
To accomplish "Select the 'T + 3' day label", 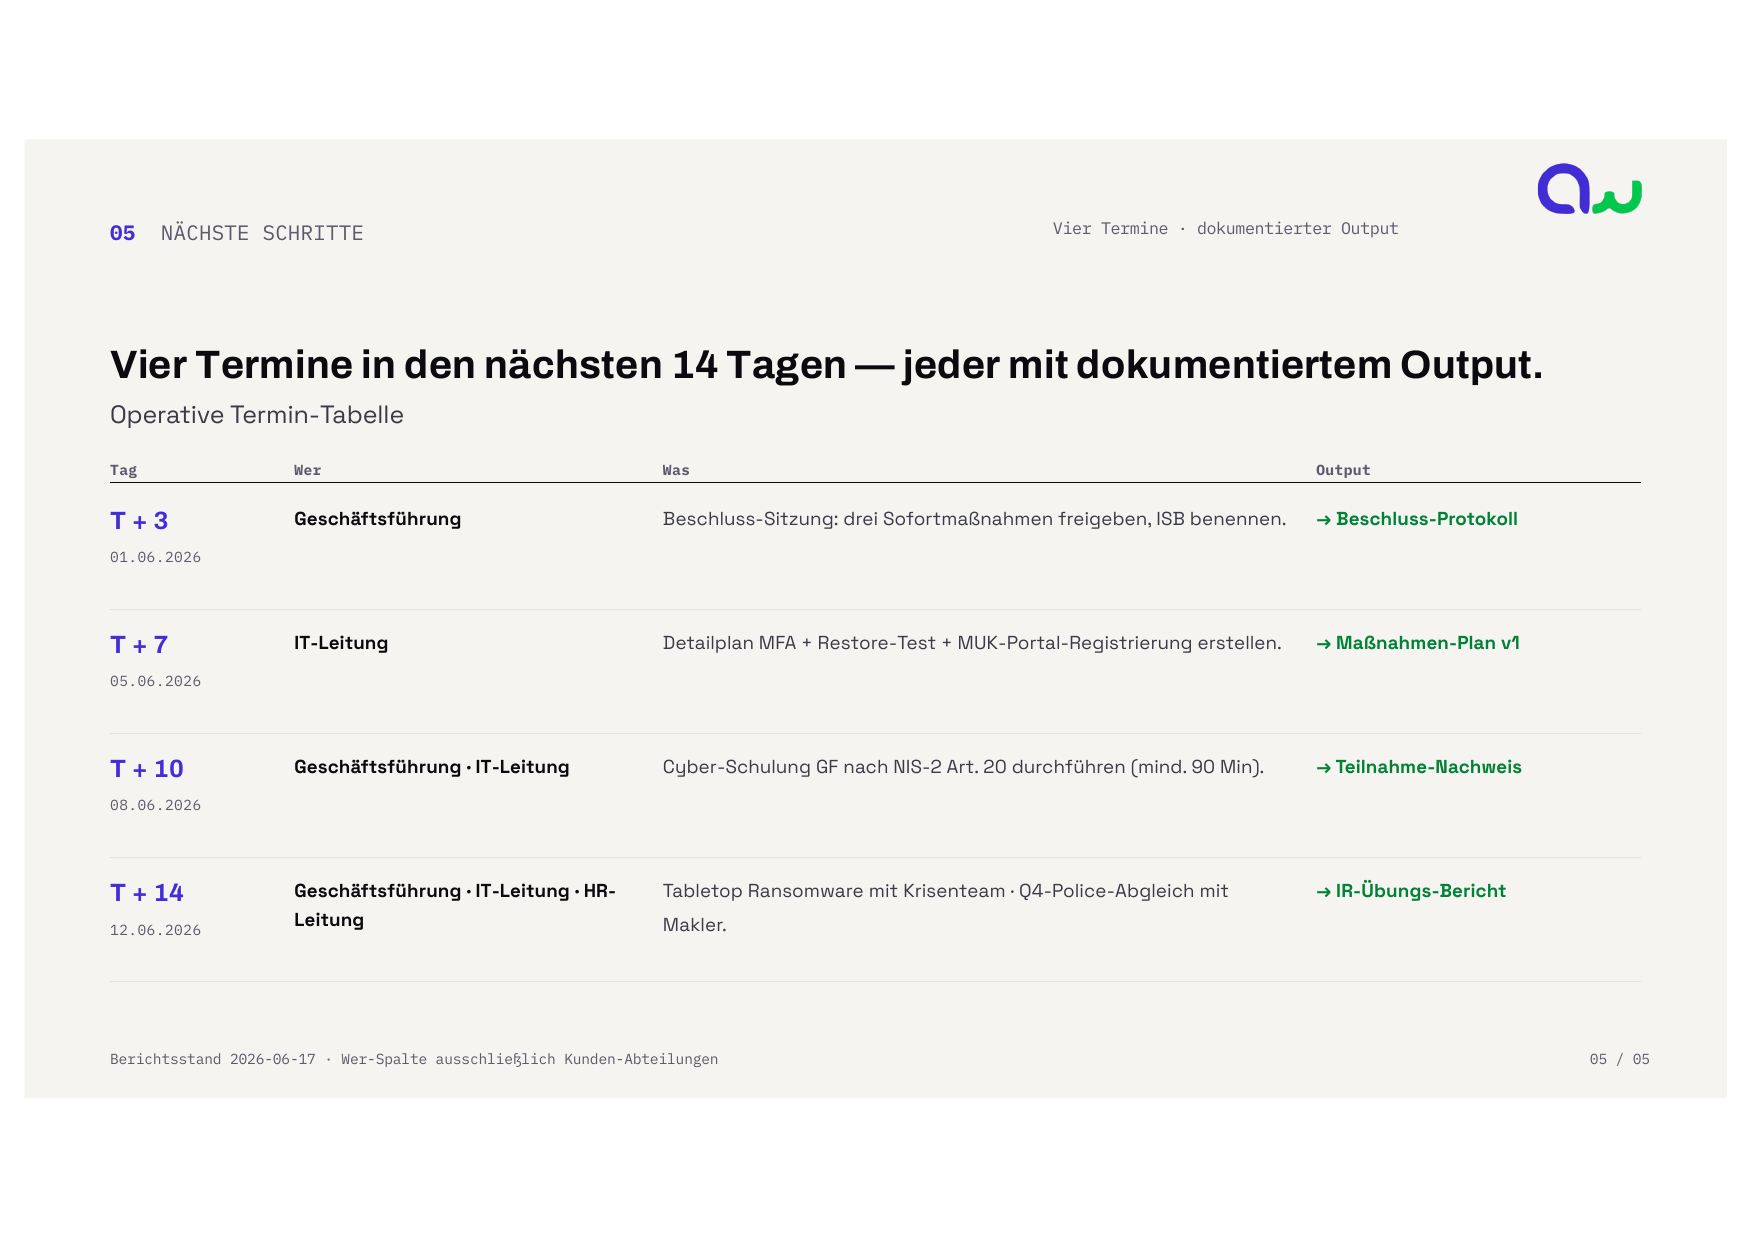I will (139, 521).
